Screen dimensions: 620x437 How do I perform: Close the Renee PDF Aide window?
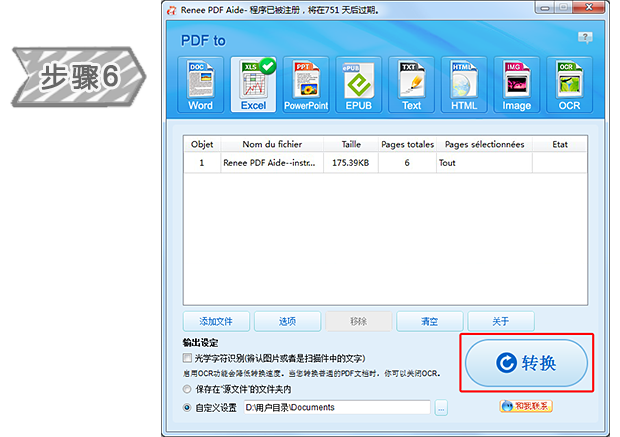[589, 7]
